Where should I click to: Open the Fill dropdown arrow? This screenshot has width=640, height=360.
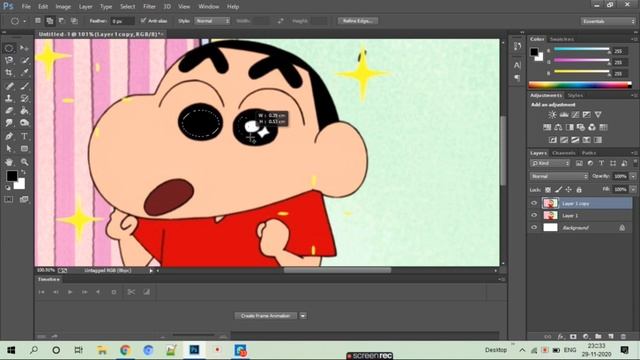tap(633, 189)
